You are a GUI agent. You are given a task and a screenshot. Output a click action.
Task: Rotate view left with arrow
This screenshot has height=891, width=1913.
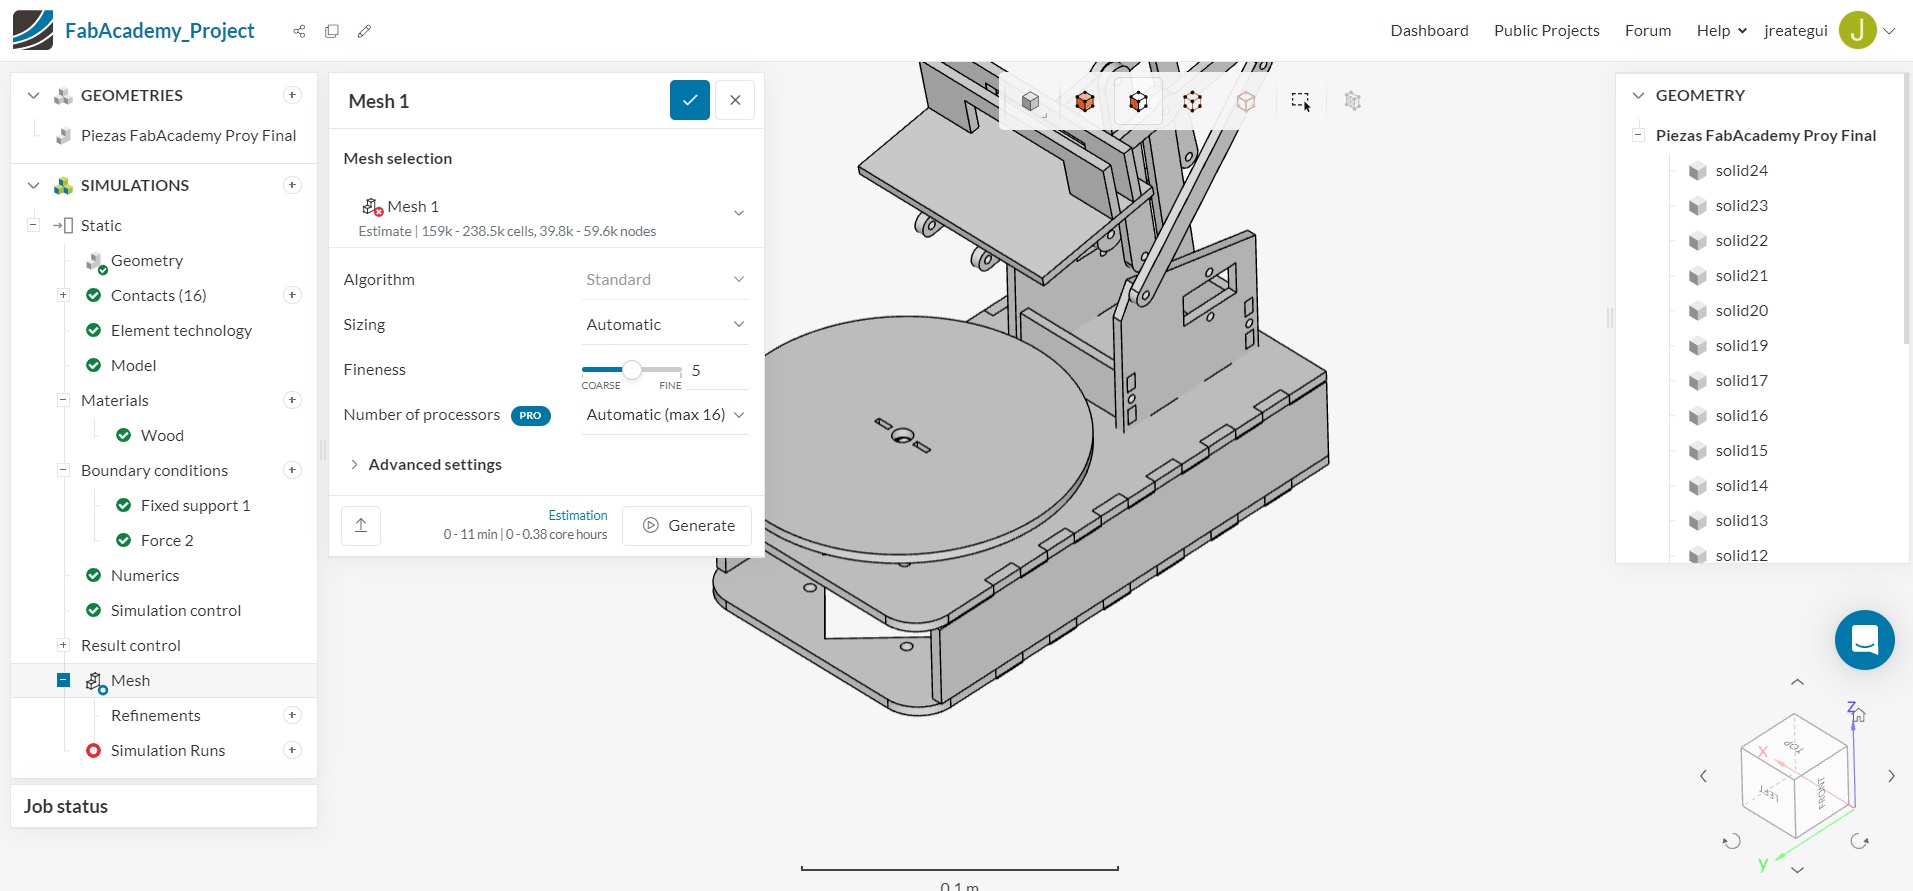point(1703,776)
